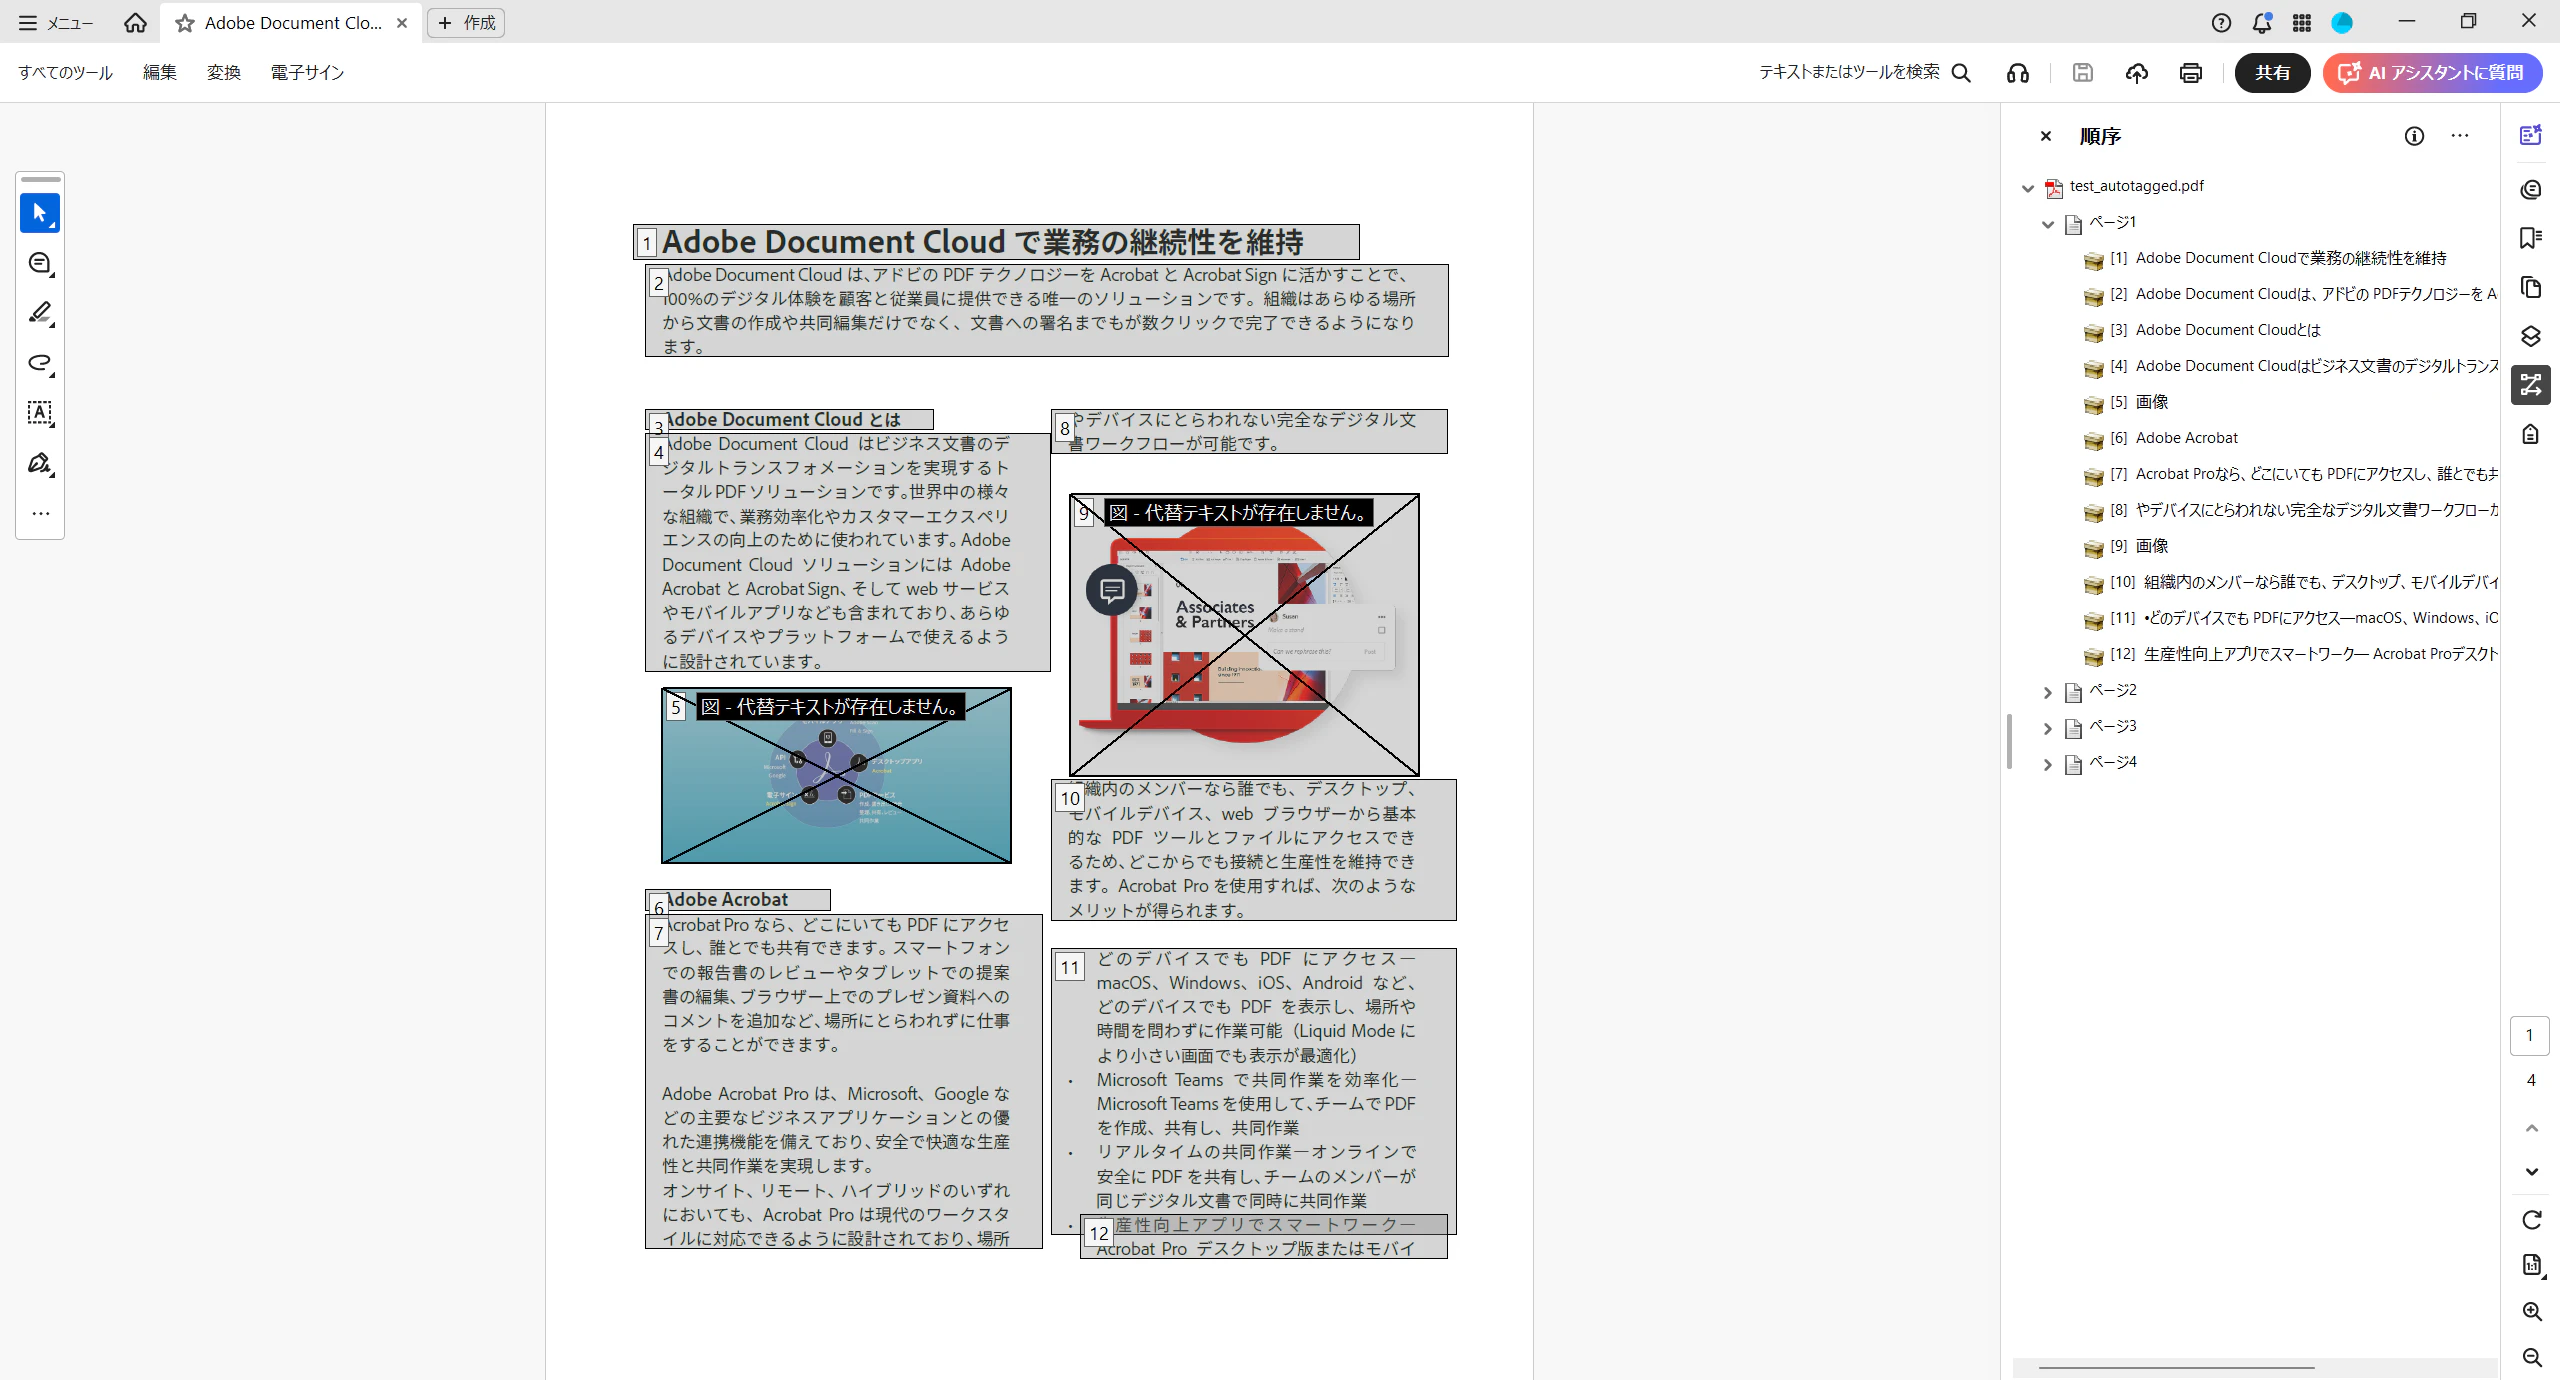Print the document with printer icon
This screenshot has height=1380, width=2560.
point(2190,72)
